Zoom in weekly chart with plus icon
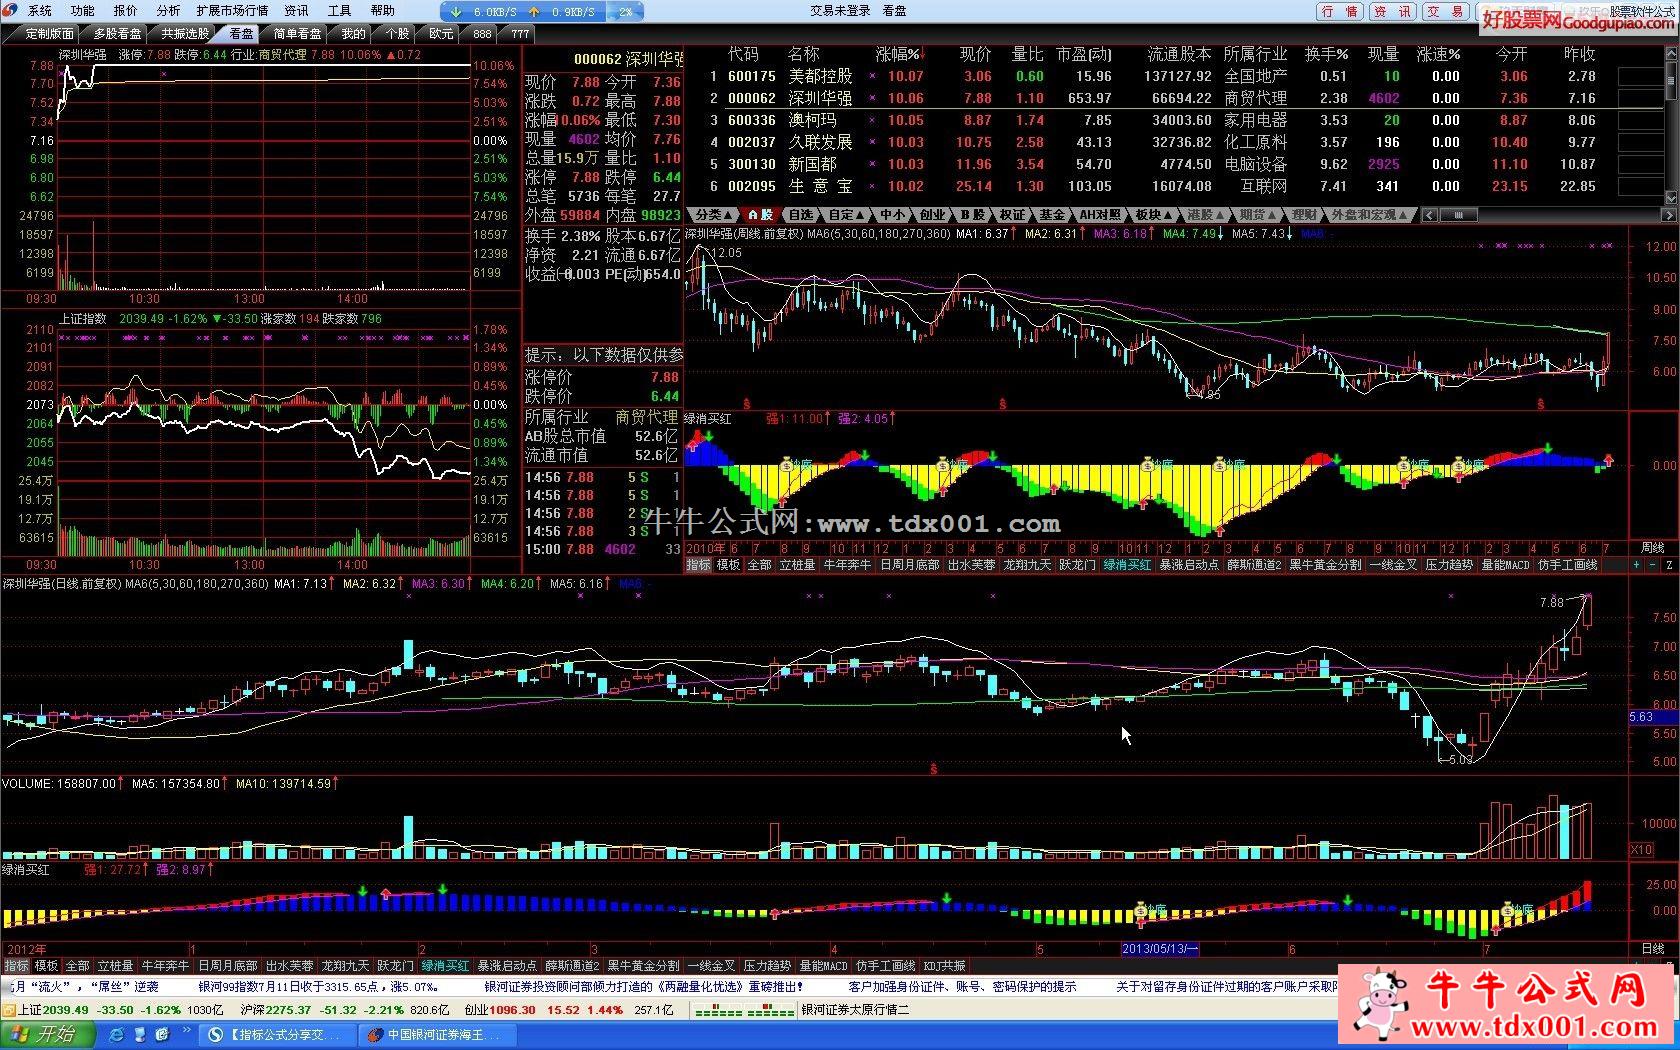The image size is (1680, 1050). click(1637, 565)
